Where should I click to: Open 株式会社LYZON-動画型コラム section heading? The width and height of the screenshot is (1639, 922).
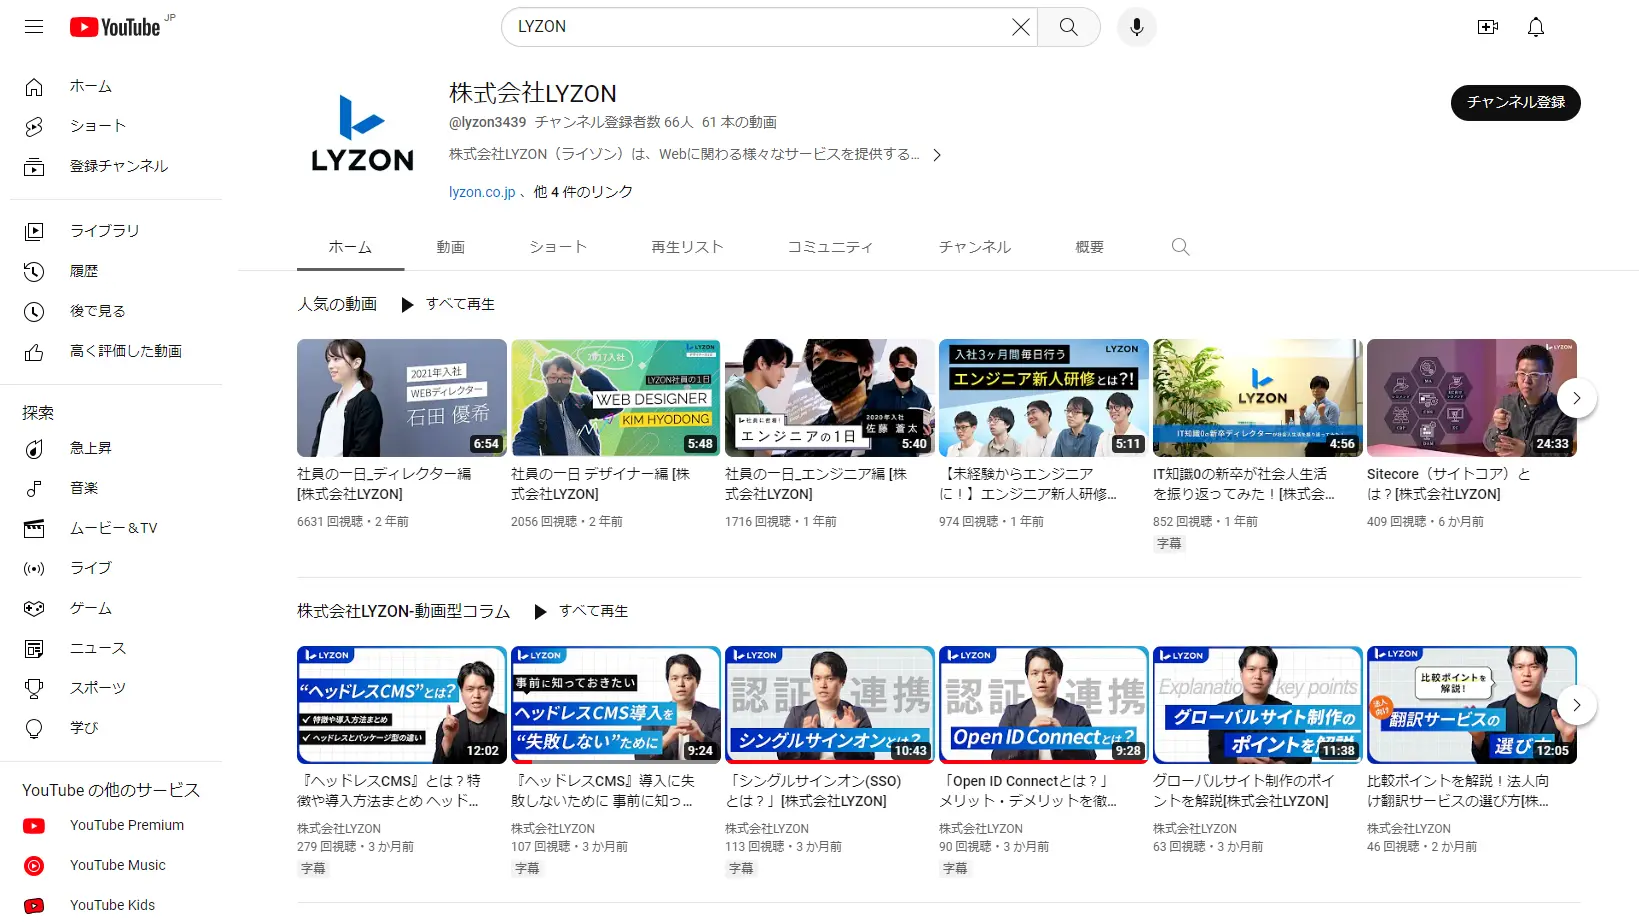click(x=404, y=611)
